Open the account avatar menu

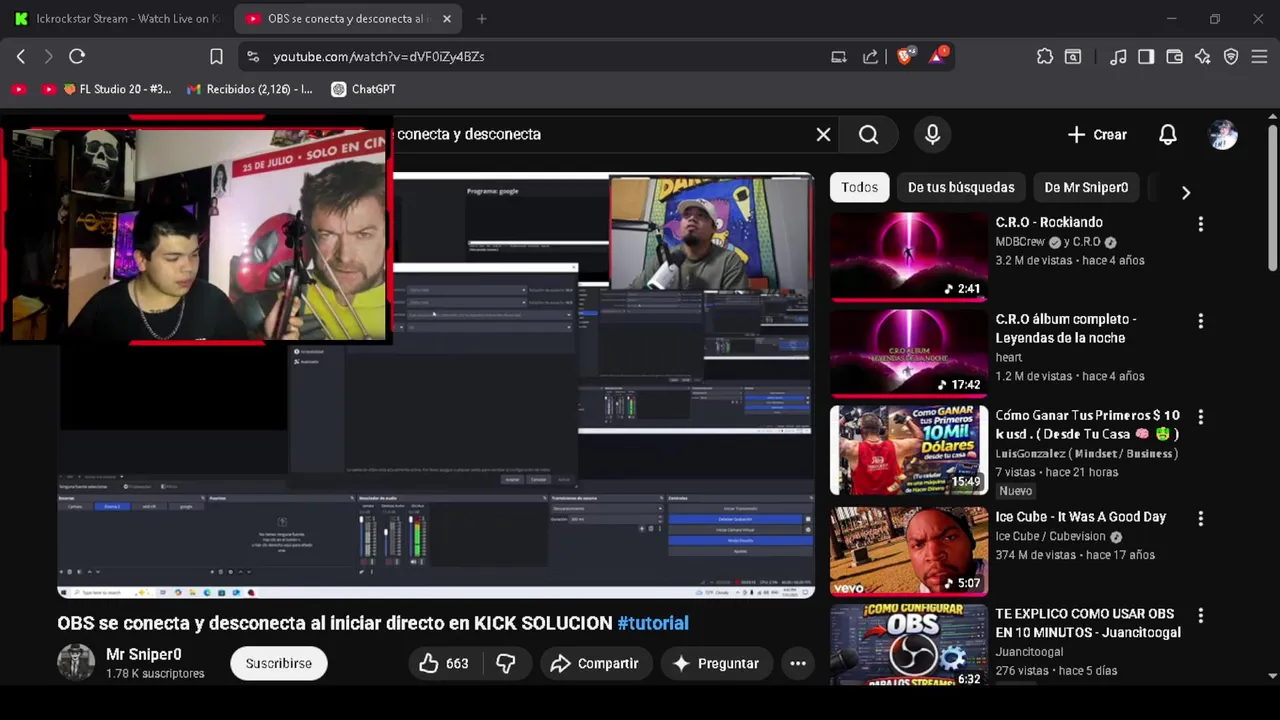pos(1223,134)
